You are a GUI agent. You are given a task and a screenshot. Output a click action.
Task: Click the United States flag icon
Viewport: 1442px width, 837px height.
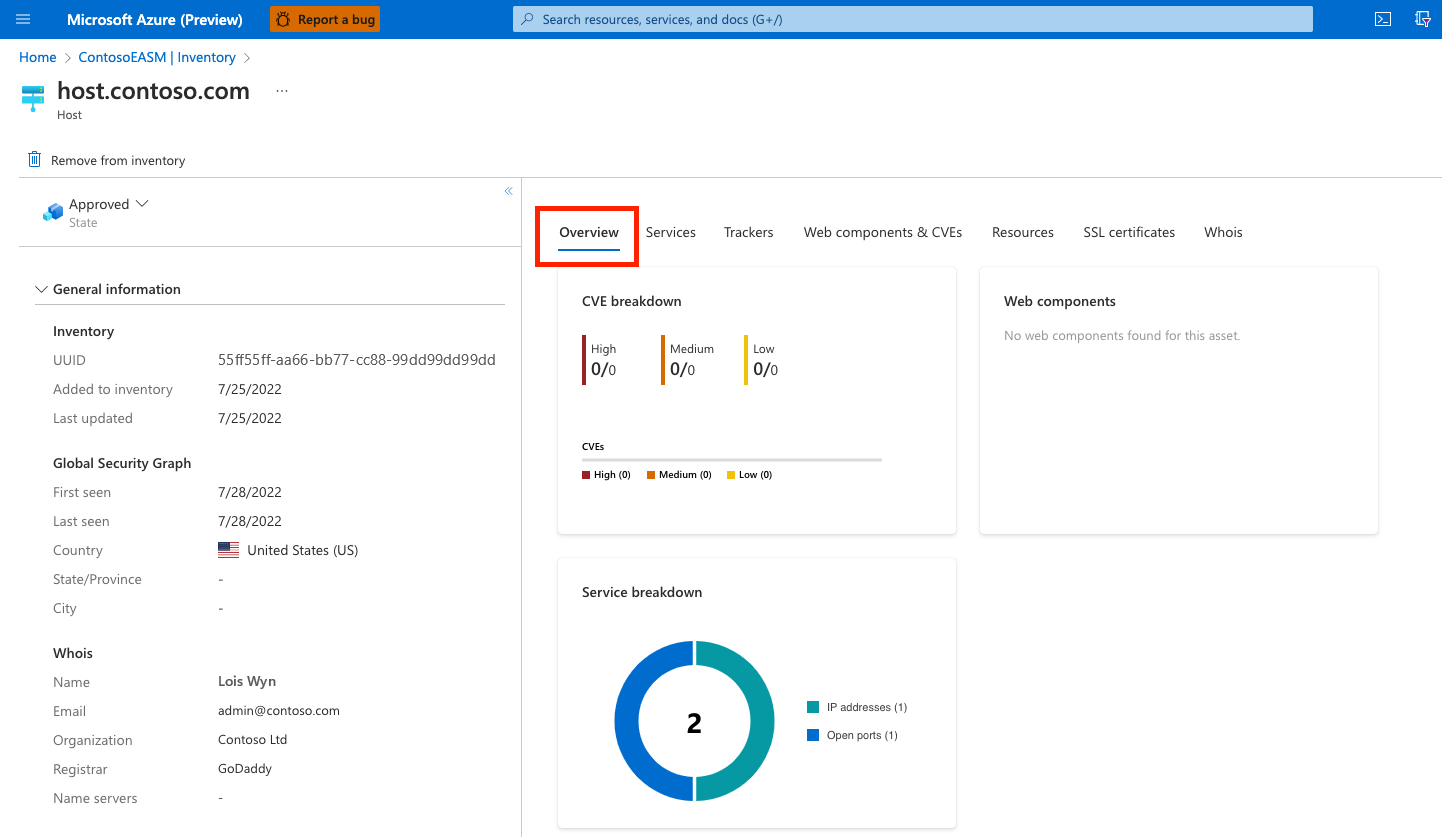229,550
